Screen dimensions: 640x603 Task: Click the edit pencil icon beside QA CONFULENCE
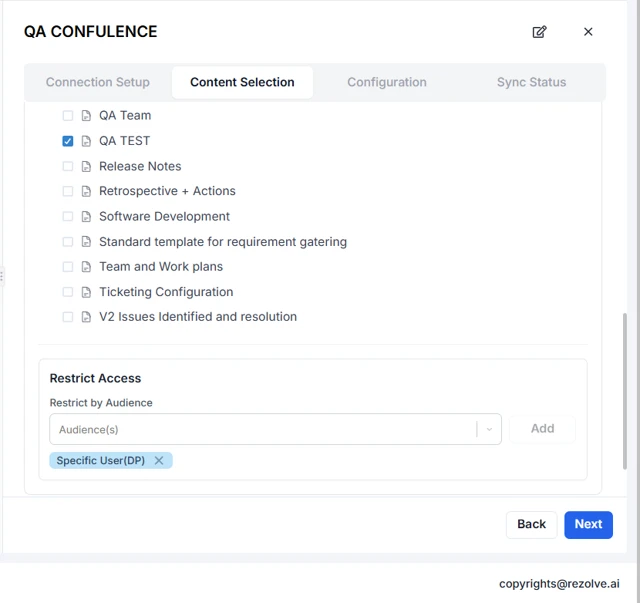click(x=539, y=32)
